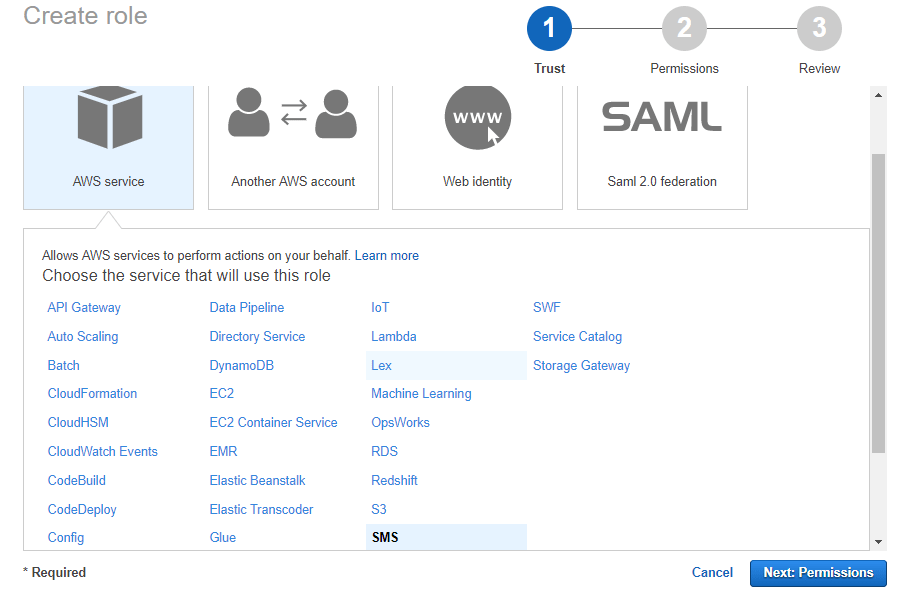The height and width of the screenshot is (594, 916).
Task: Choose CodeBuild service
Action: coord(77,481)
